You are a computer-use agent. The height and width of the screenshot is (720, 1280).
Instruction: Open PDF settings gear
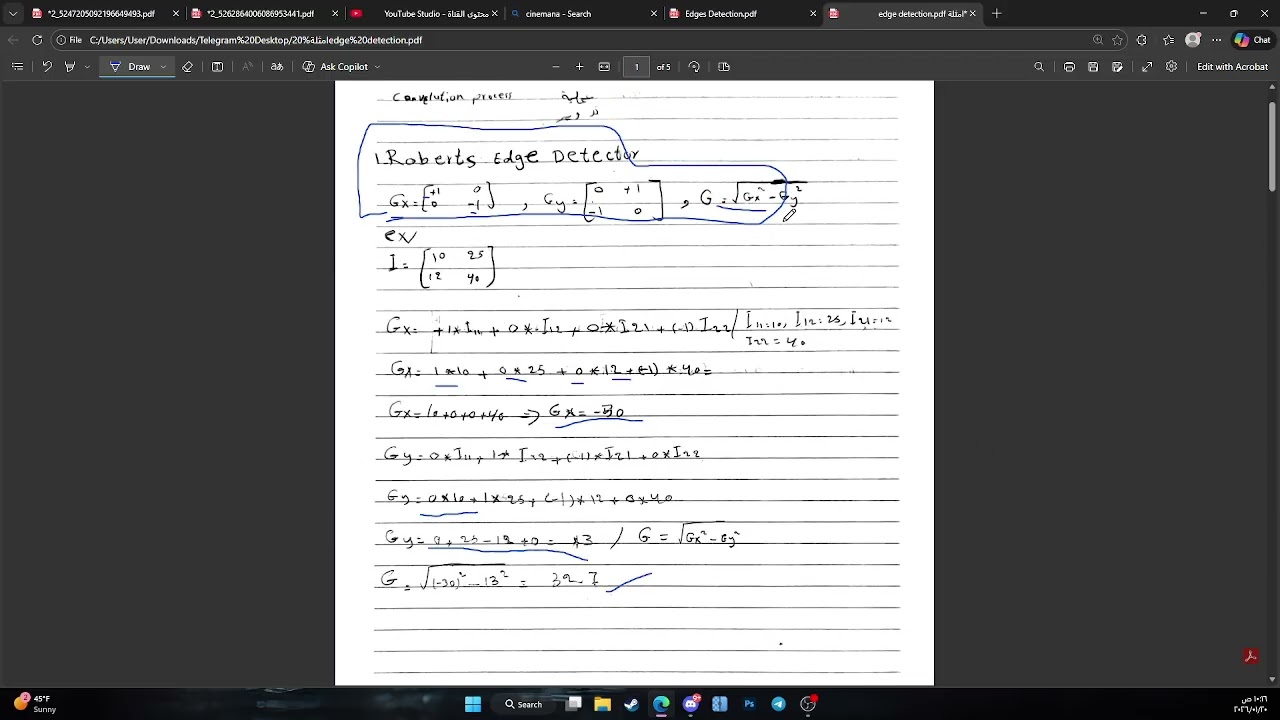click(1171, 67)
